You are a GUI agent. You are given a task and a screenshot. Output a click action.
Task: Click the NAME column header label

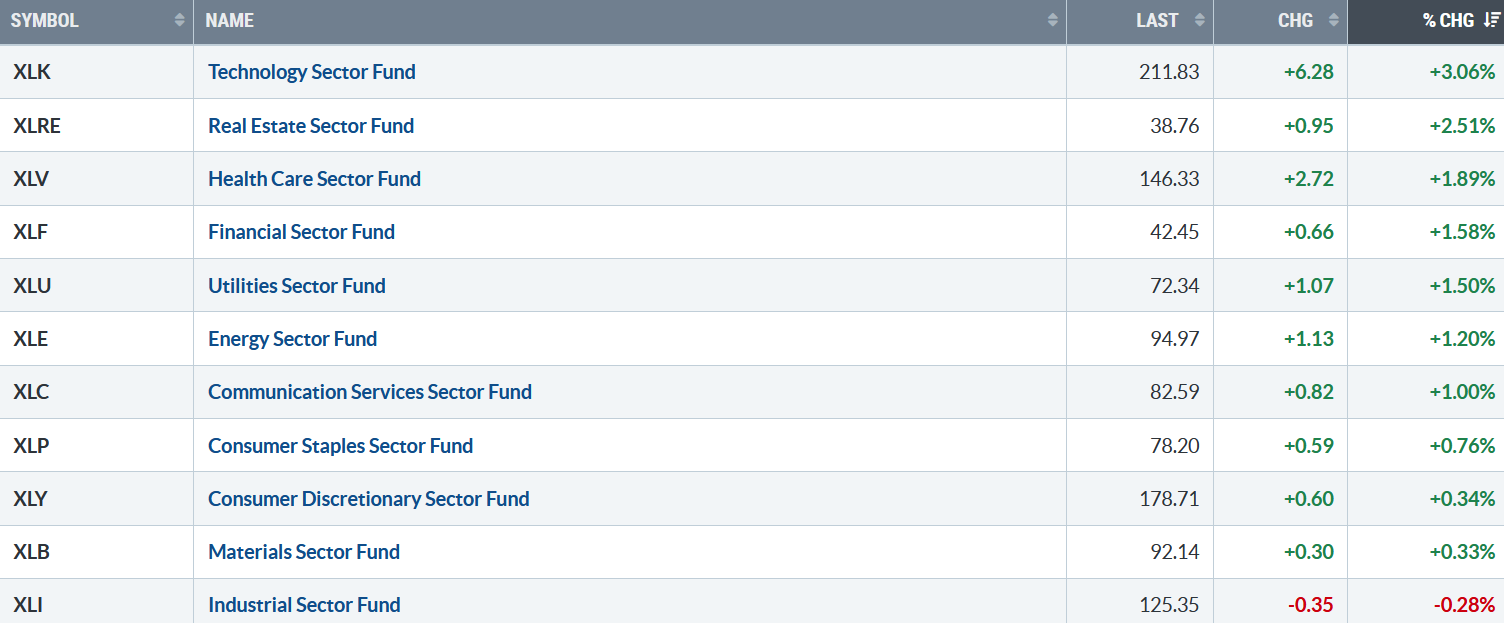[x=230, y=20]
